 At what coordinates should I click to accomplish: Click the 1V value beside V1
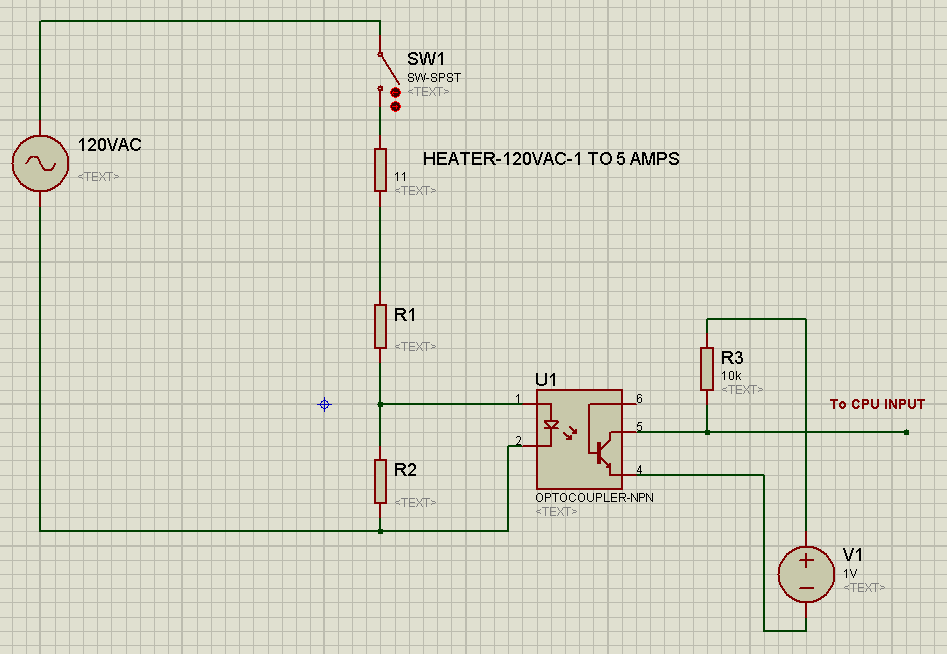point(850,574)
